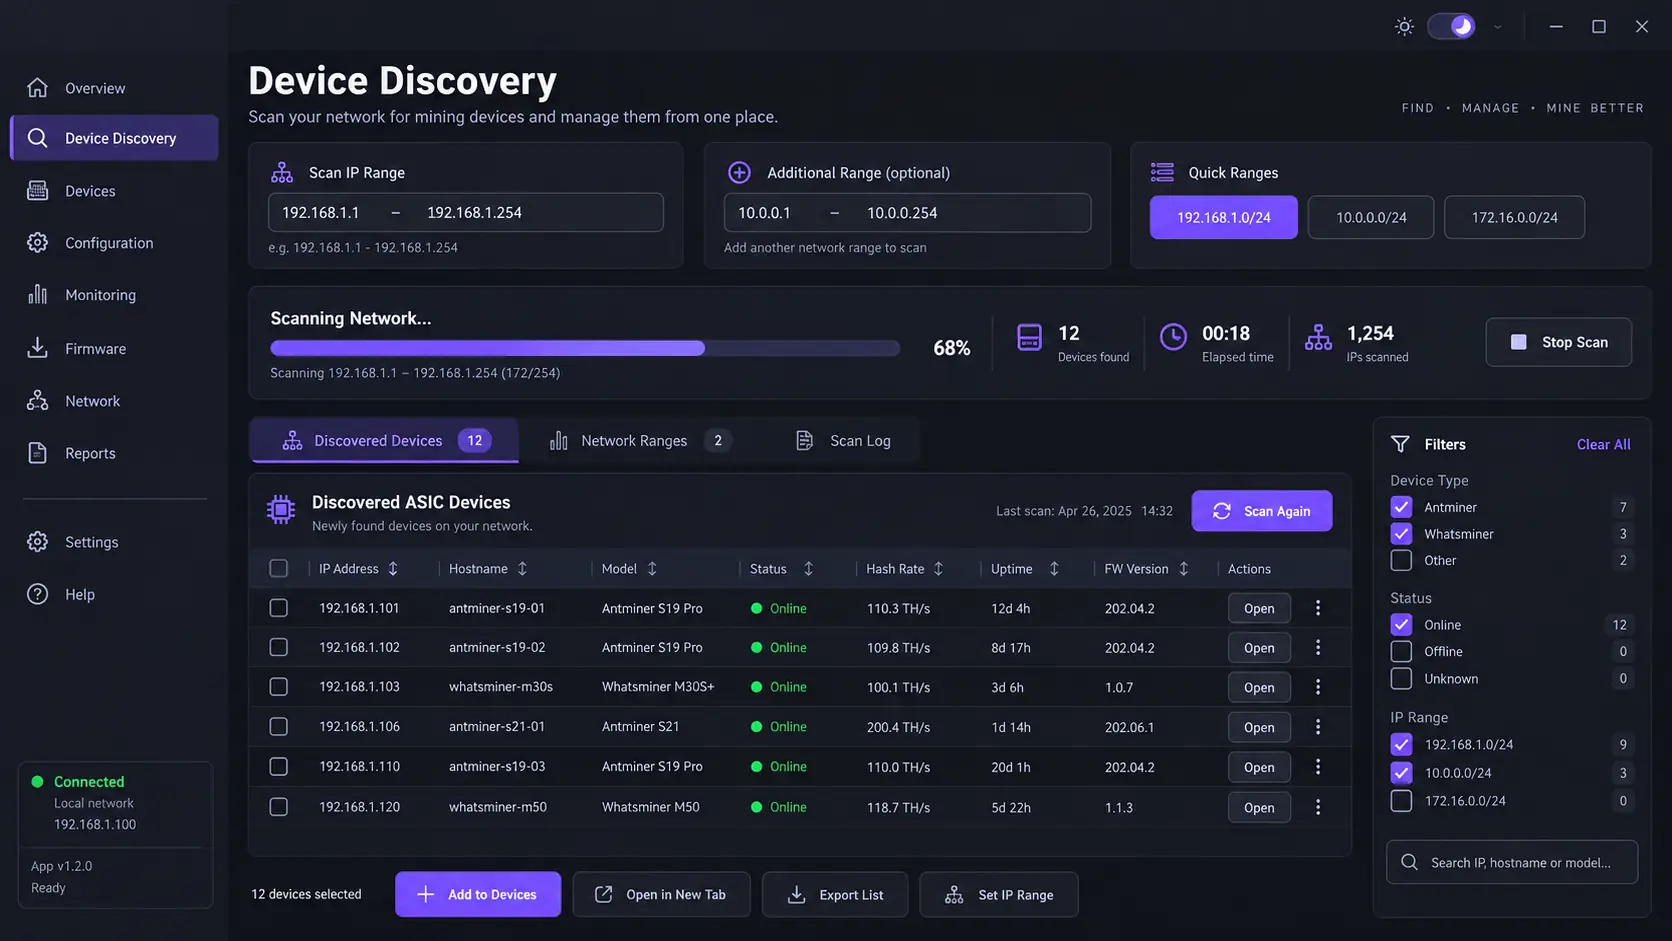Click the Settings gear icon in sidebar
Screen dimensions: 1672x941
click(x=38, y=542)
